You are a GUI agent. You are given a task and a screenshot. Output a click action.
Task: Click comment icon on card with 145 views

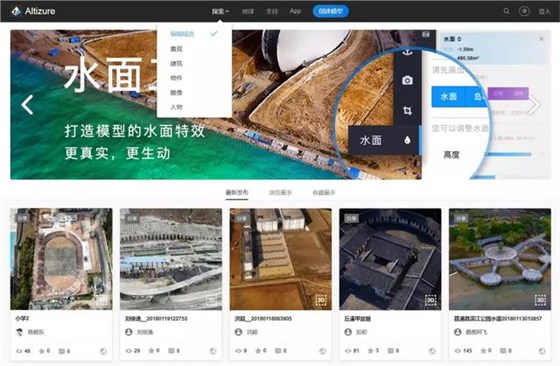click(503, 351)
